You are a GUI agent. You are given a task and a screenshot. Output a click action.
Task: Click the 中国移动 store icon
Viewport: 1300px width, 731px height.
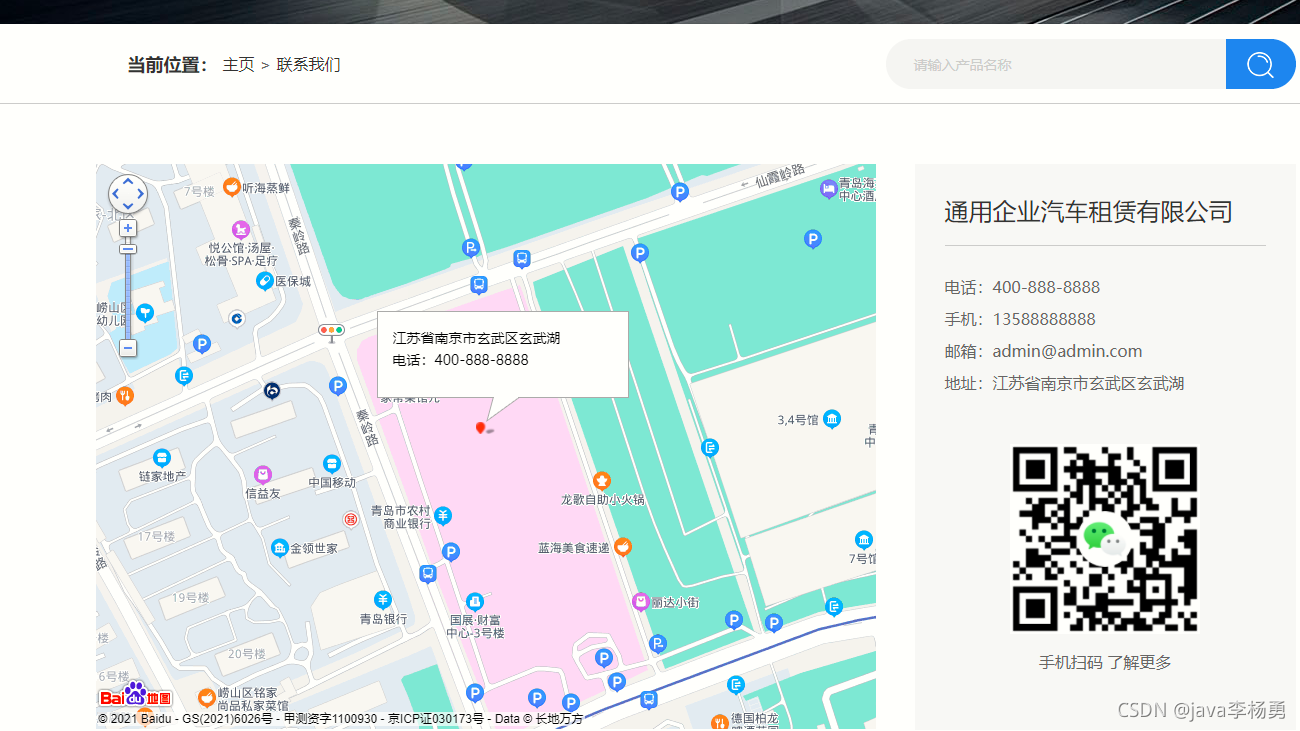(332, 464)
